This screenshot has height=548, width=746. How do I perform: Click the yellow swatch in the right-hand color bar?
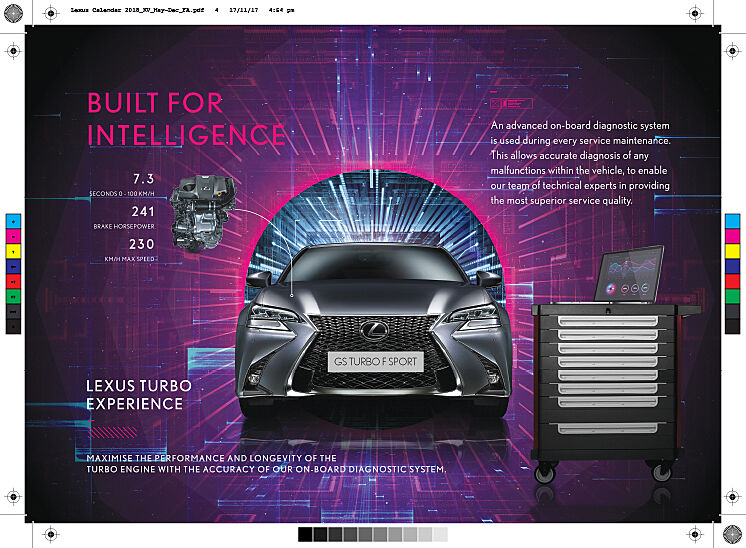coord(732,251)
